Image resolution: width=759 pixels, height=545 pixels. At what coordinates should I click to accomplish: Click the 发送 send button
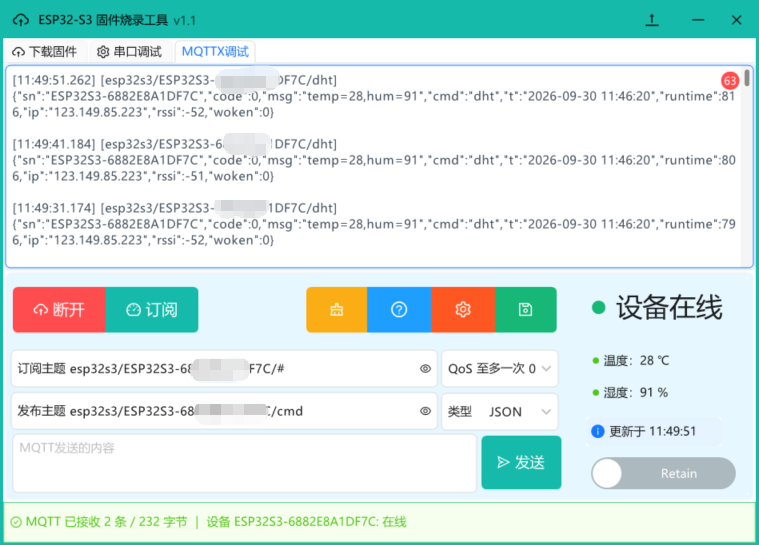521,462
